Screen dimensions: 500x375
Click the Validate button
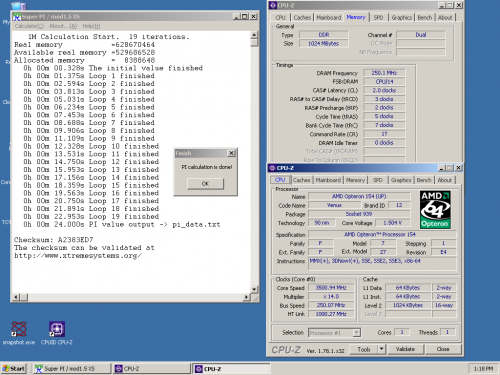click(405, 349)
